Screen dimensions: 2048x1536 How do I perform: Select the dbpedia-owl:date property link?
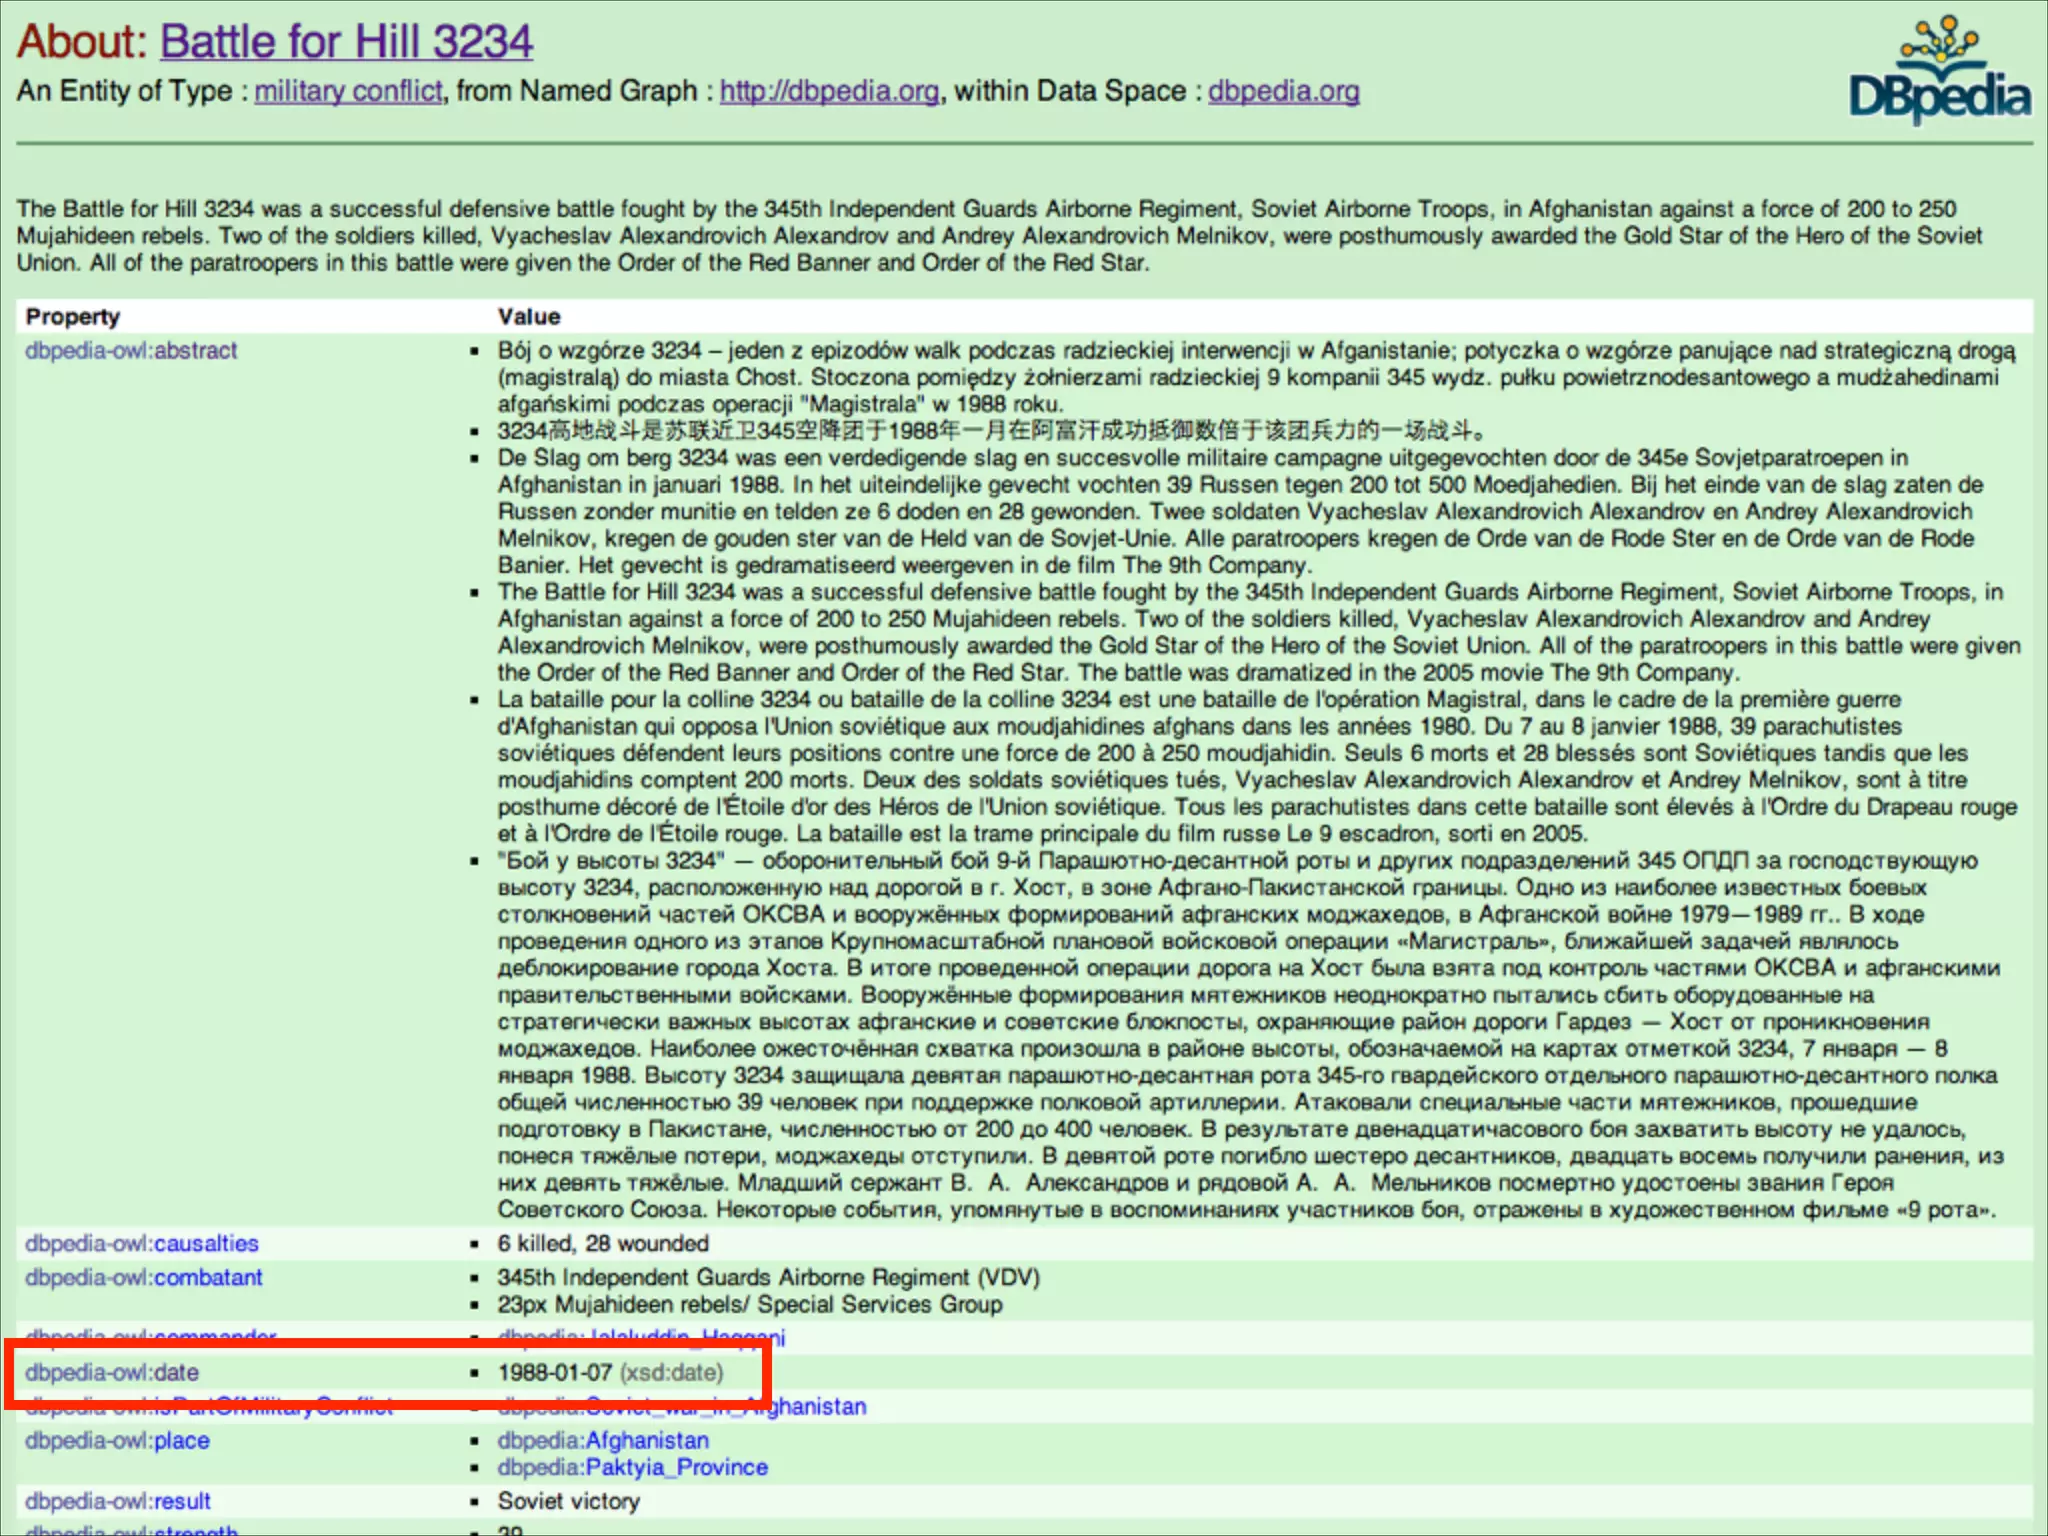[112, 1372]
